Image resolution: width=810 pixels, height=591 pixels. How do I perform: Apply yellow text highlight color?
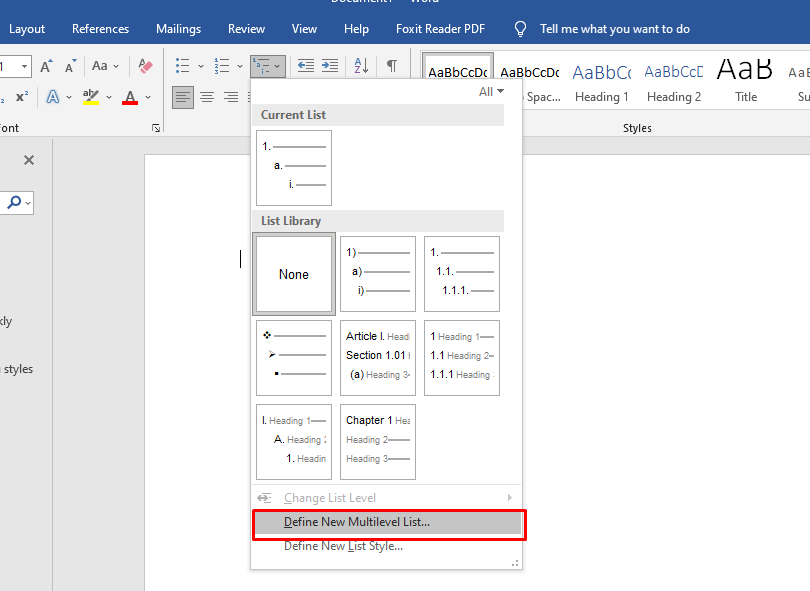(x=91, y=97)
